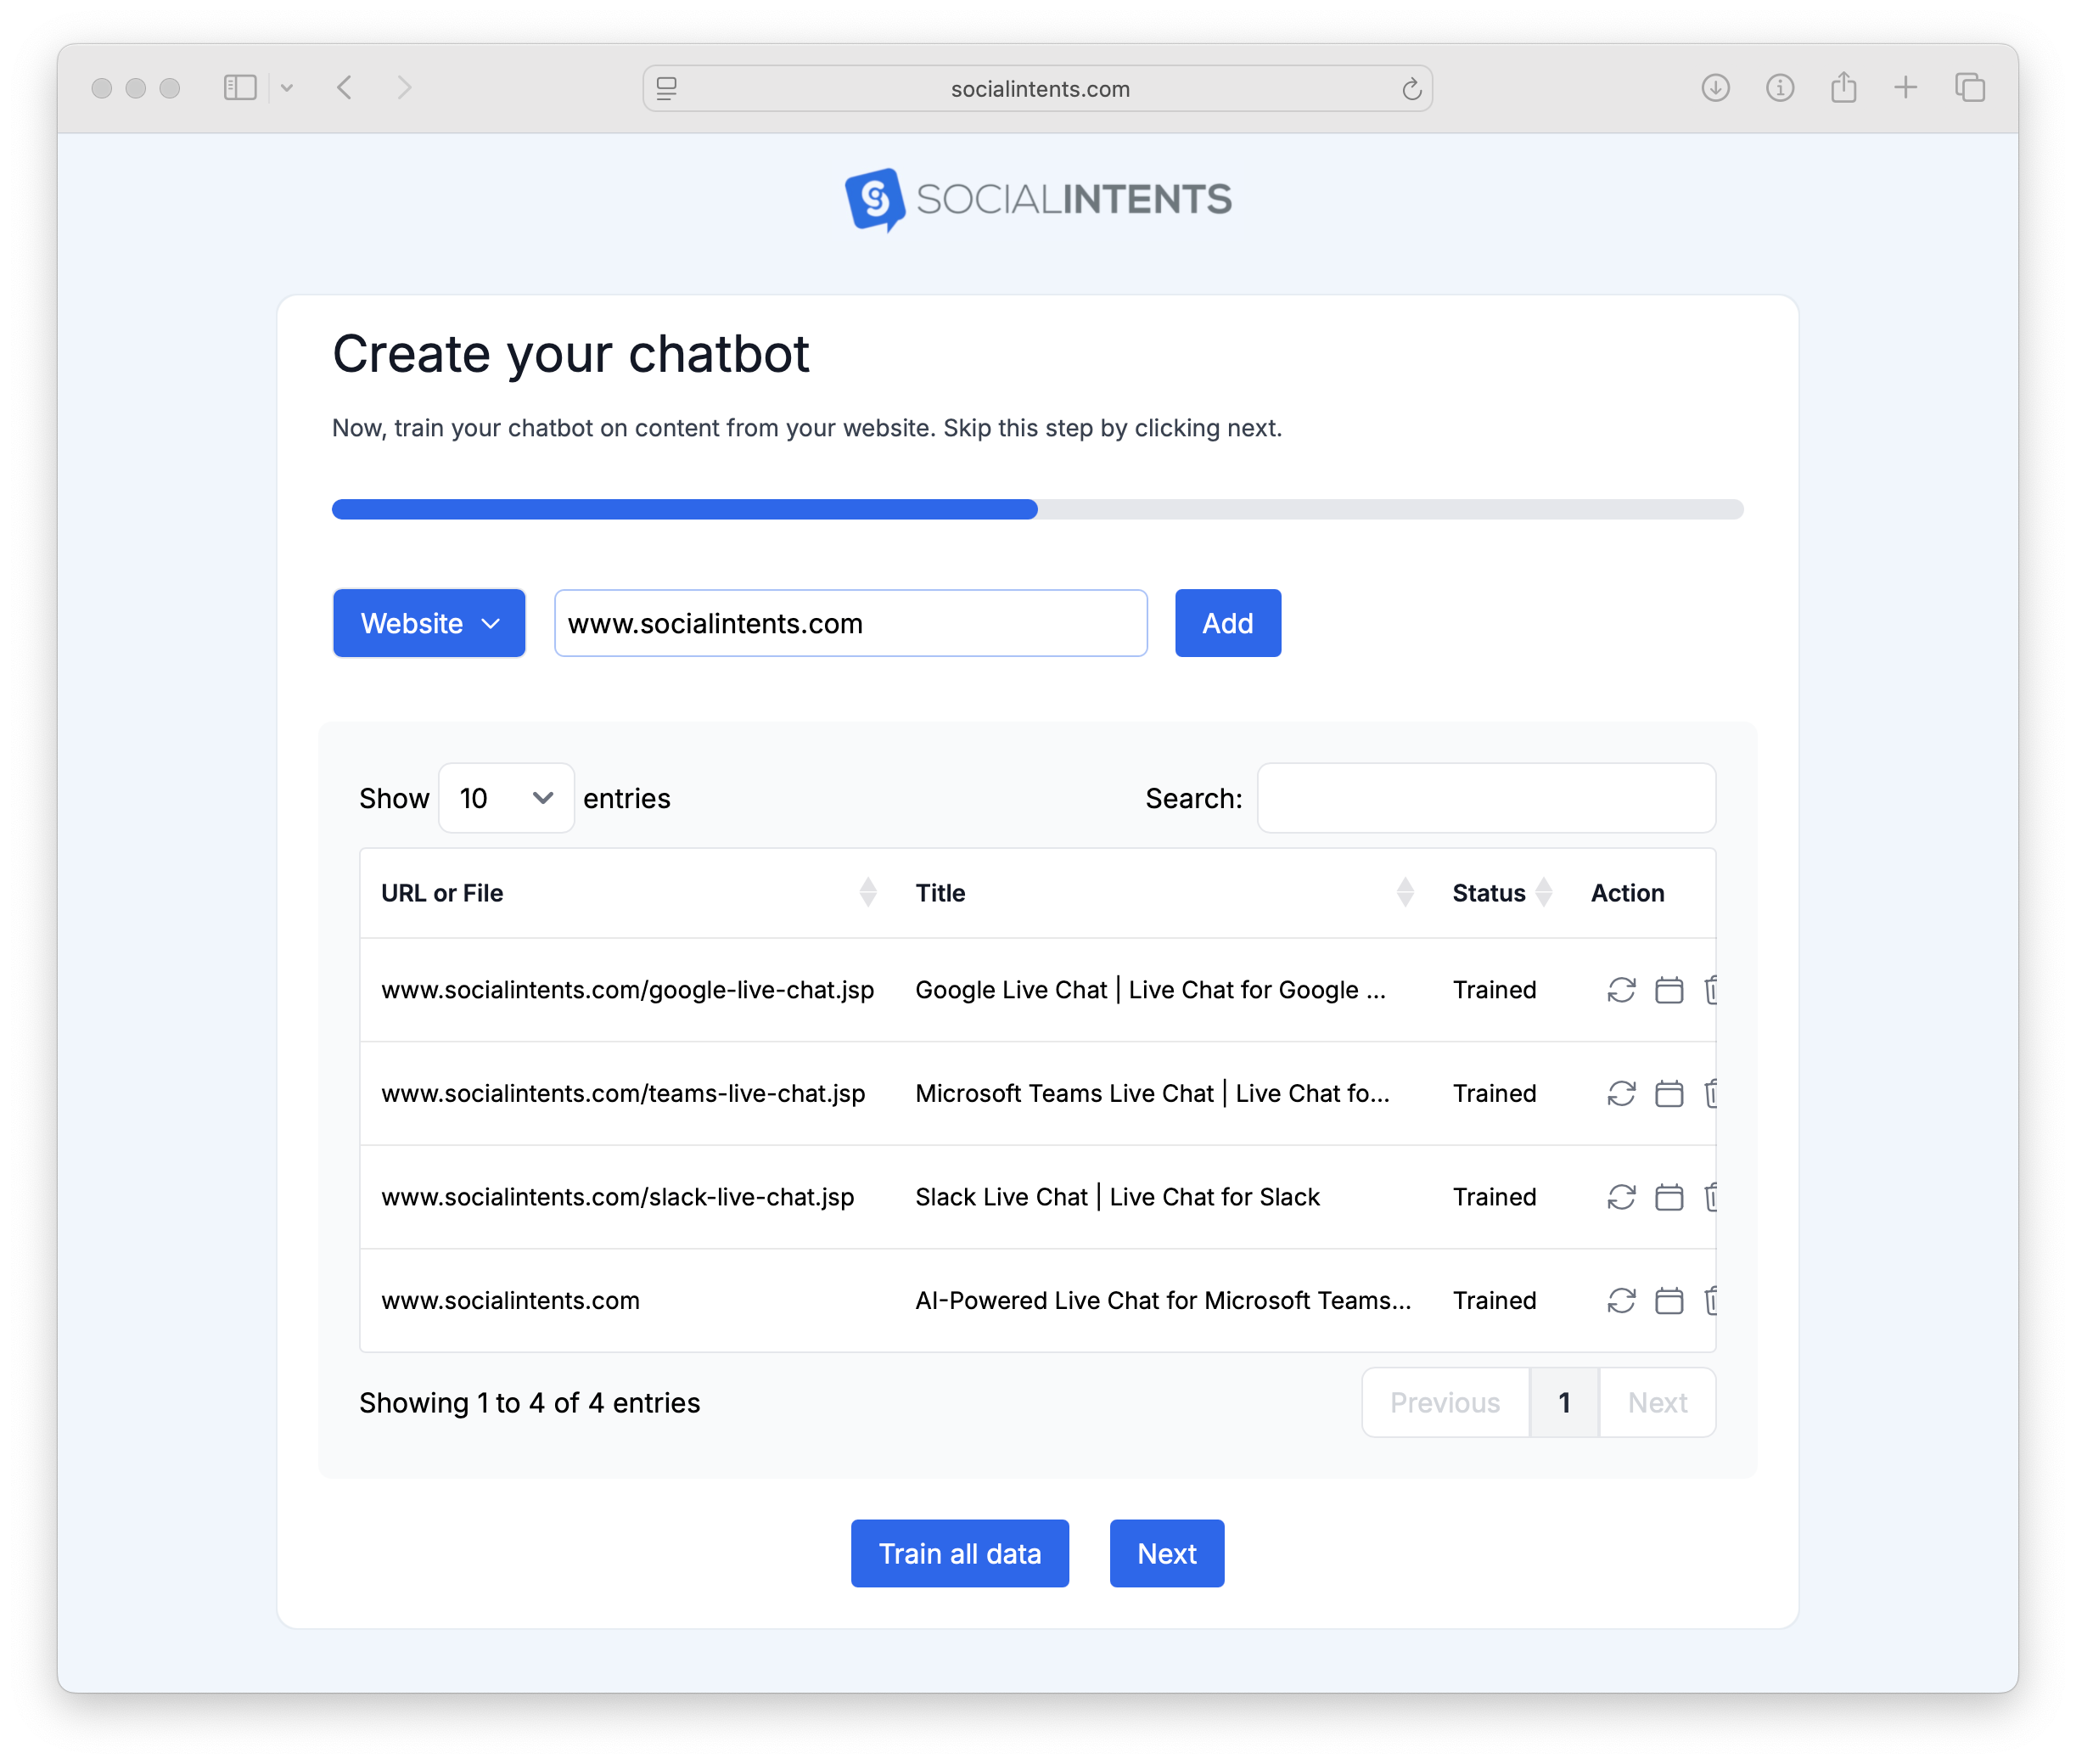Expand the sidebar options chevron
2076x1764 pixels.
[287, 88]
